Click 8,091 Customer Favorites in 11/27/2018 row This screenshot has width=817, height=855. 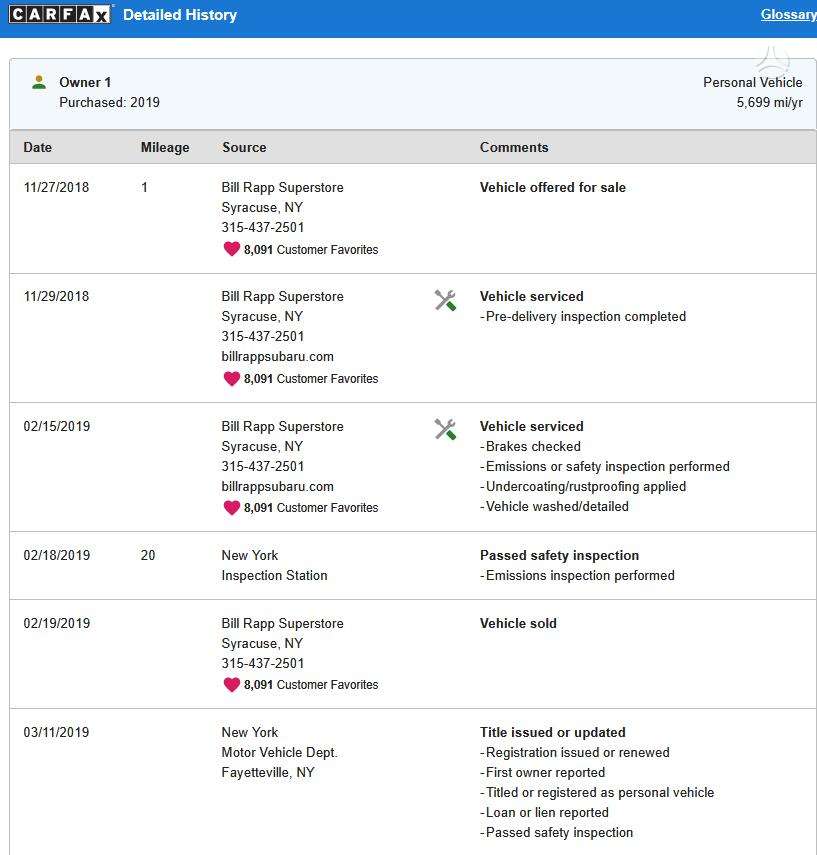click(311, 250)
